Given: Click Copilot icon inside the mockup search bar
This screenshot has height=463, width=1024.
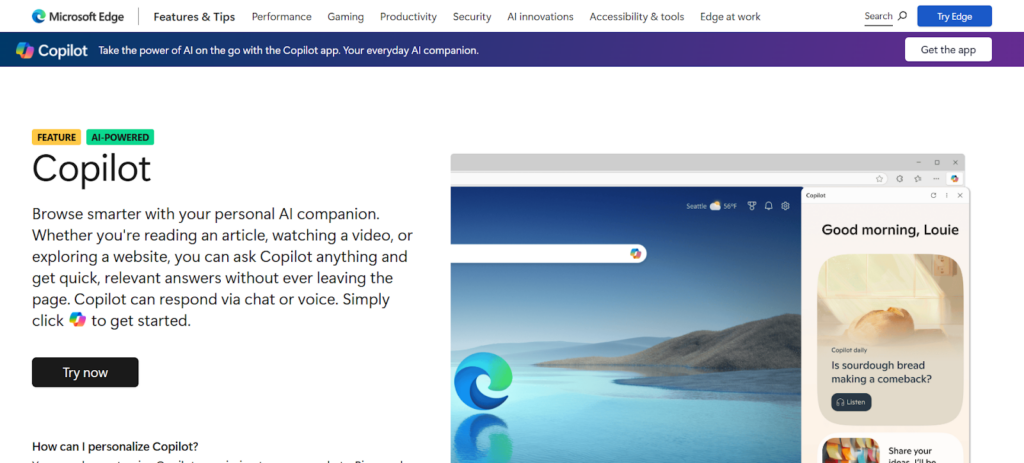Looking at the screenshot, I should click(x=635, y=254).
